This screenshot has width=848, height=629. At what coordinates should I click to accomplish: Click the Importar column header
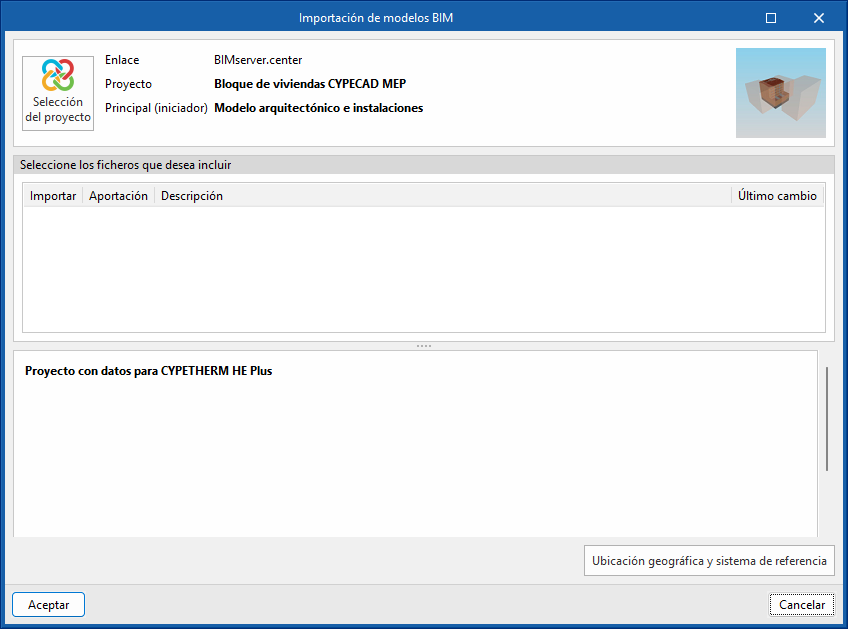tap(53, 196)
